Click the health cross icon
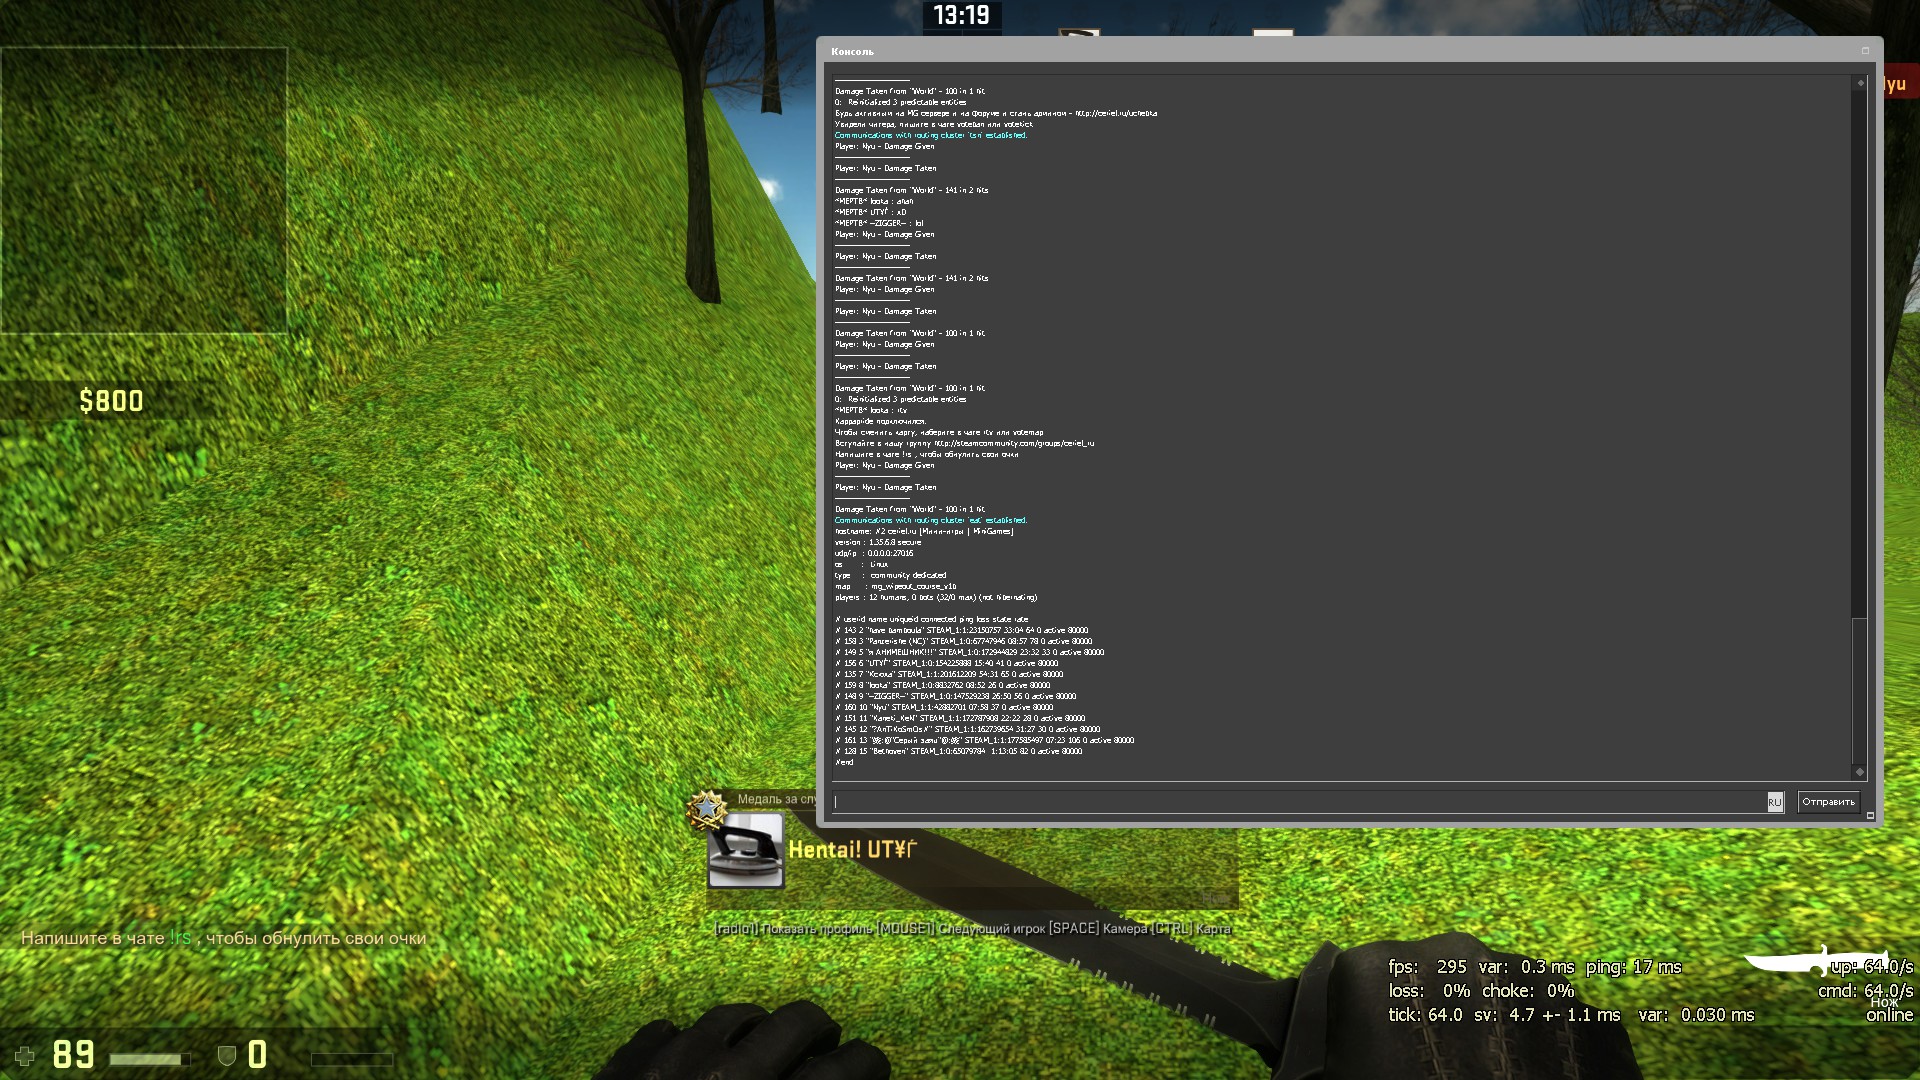This screenshot has width=1920, height=1080. 25,1056
